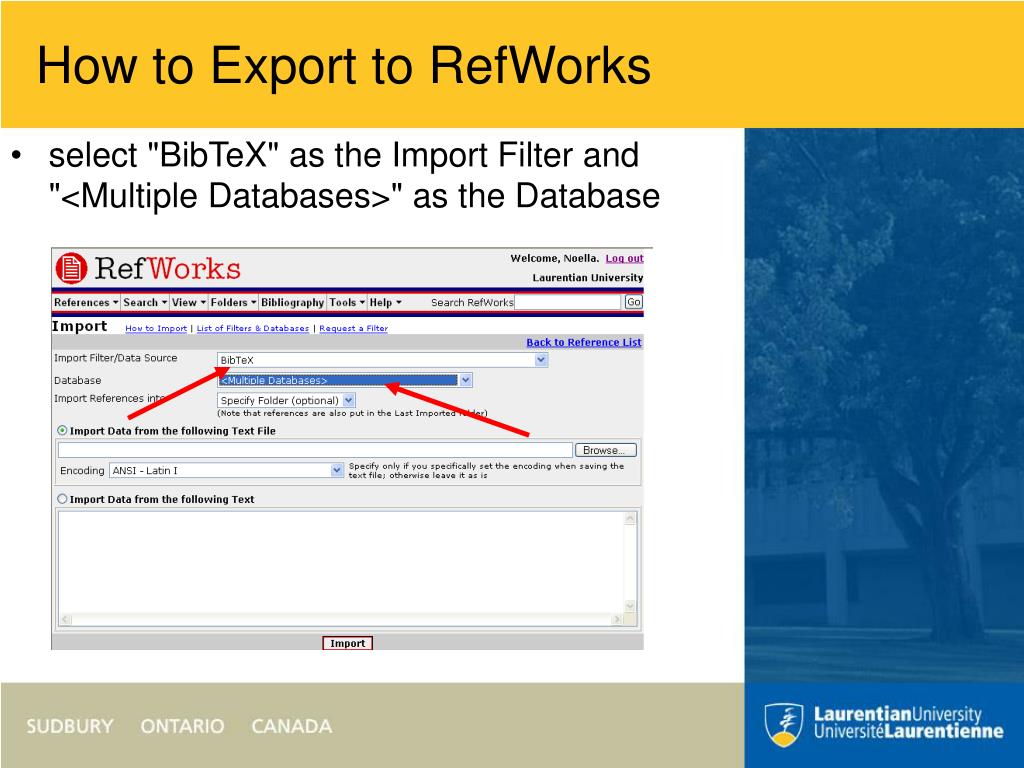
Task: Click the RefWorks logo icon
Action: [x=71, y=268]
